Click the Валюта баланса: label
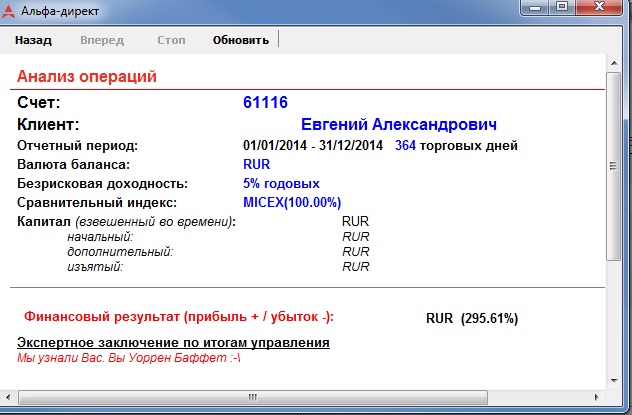The width and height of the screenshot is (632, 415). coord(73,164)
